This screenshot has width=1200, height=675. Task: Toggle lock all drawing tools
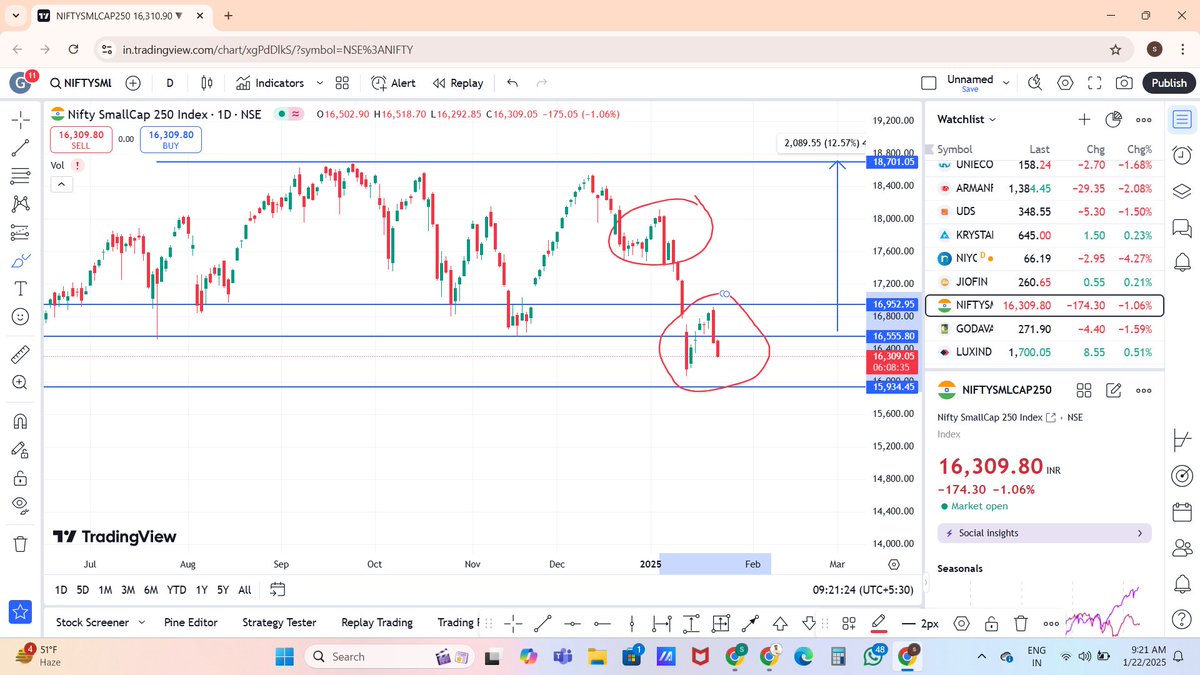click(x=20, y=477)
